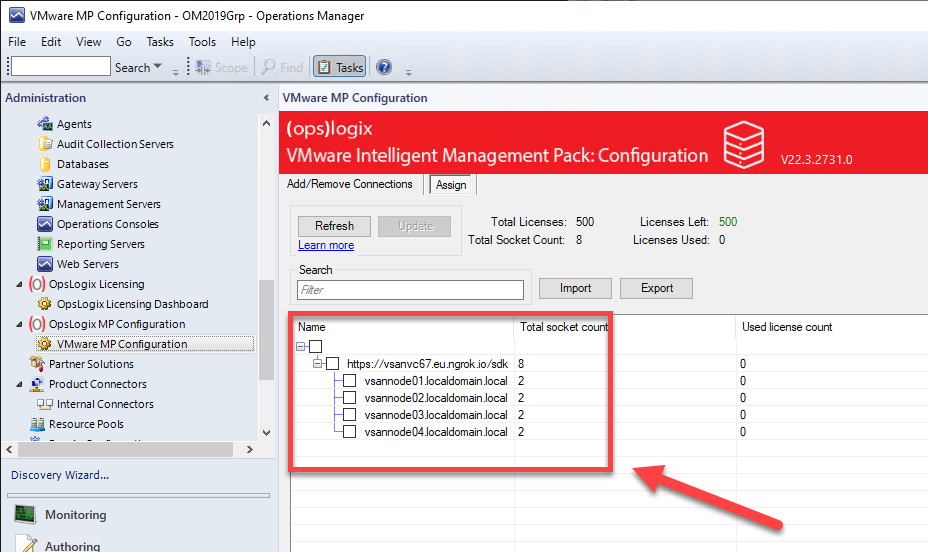Click the toolbar search text box
928x552 pixels.
61,66
